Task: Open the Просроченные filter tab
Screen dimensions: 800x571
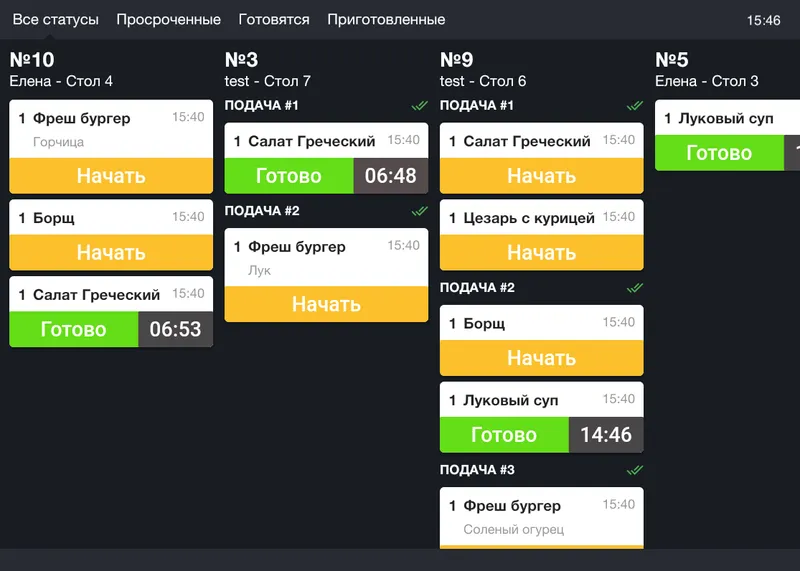Action: [168, 20]
